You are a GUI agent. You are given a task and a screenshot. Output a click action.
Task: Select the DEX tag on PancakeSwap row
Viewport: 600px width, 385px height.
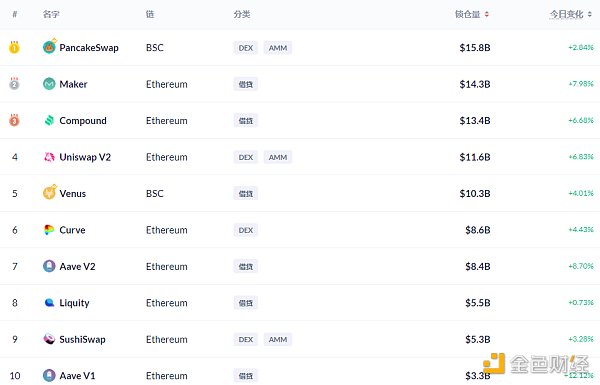coord(246,48)
